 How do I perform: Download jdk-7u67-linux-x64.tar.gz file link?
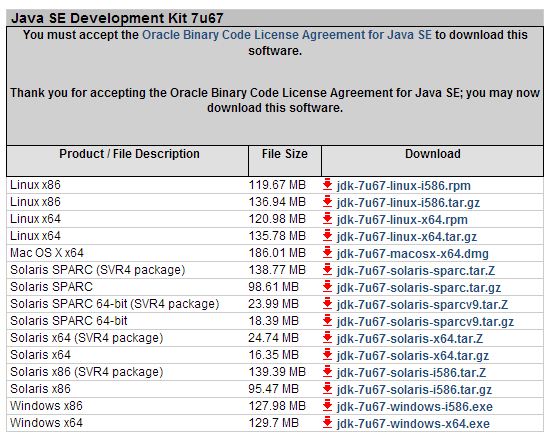tap(407, 237)
